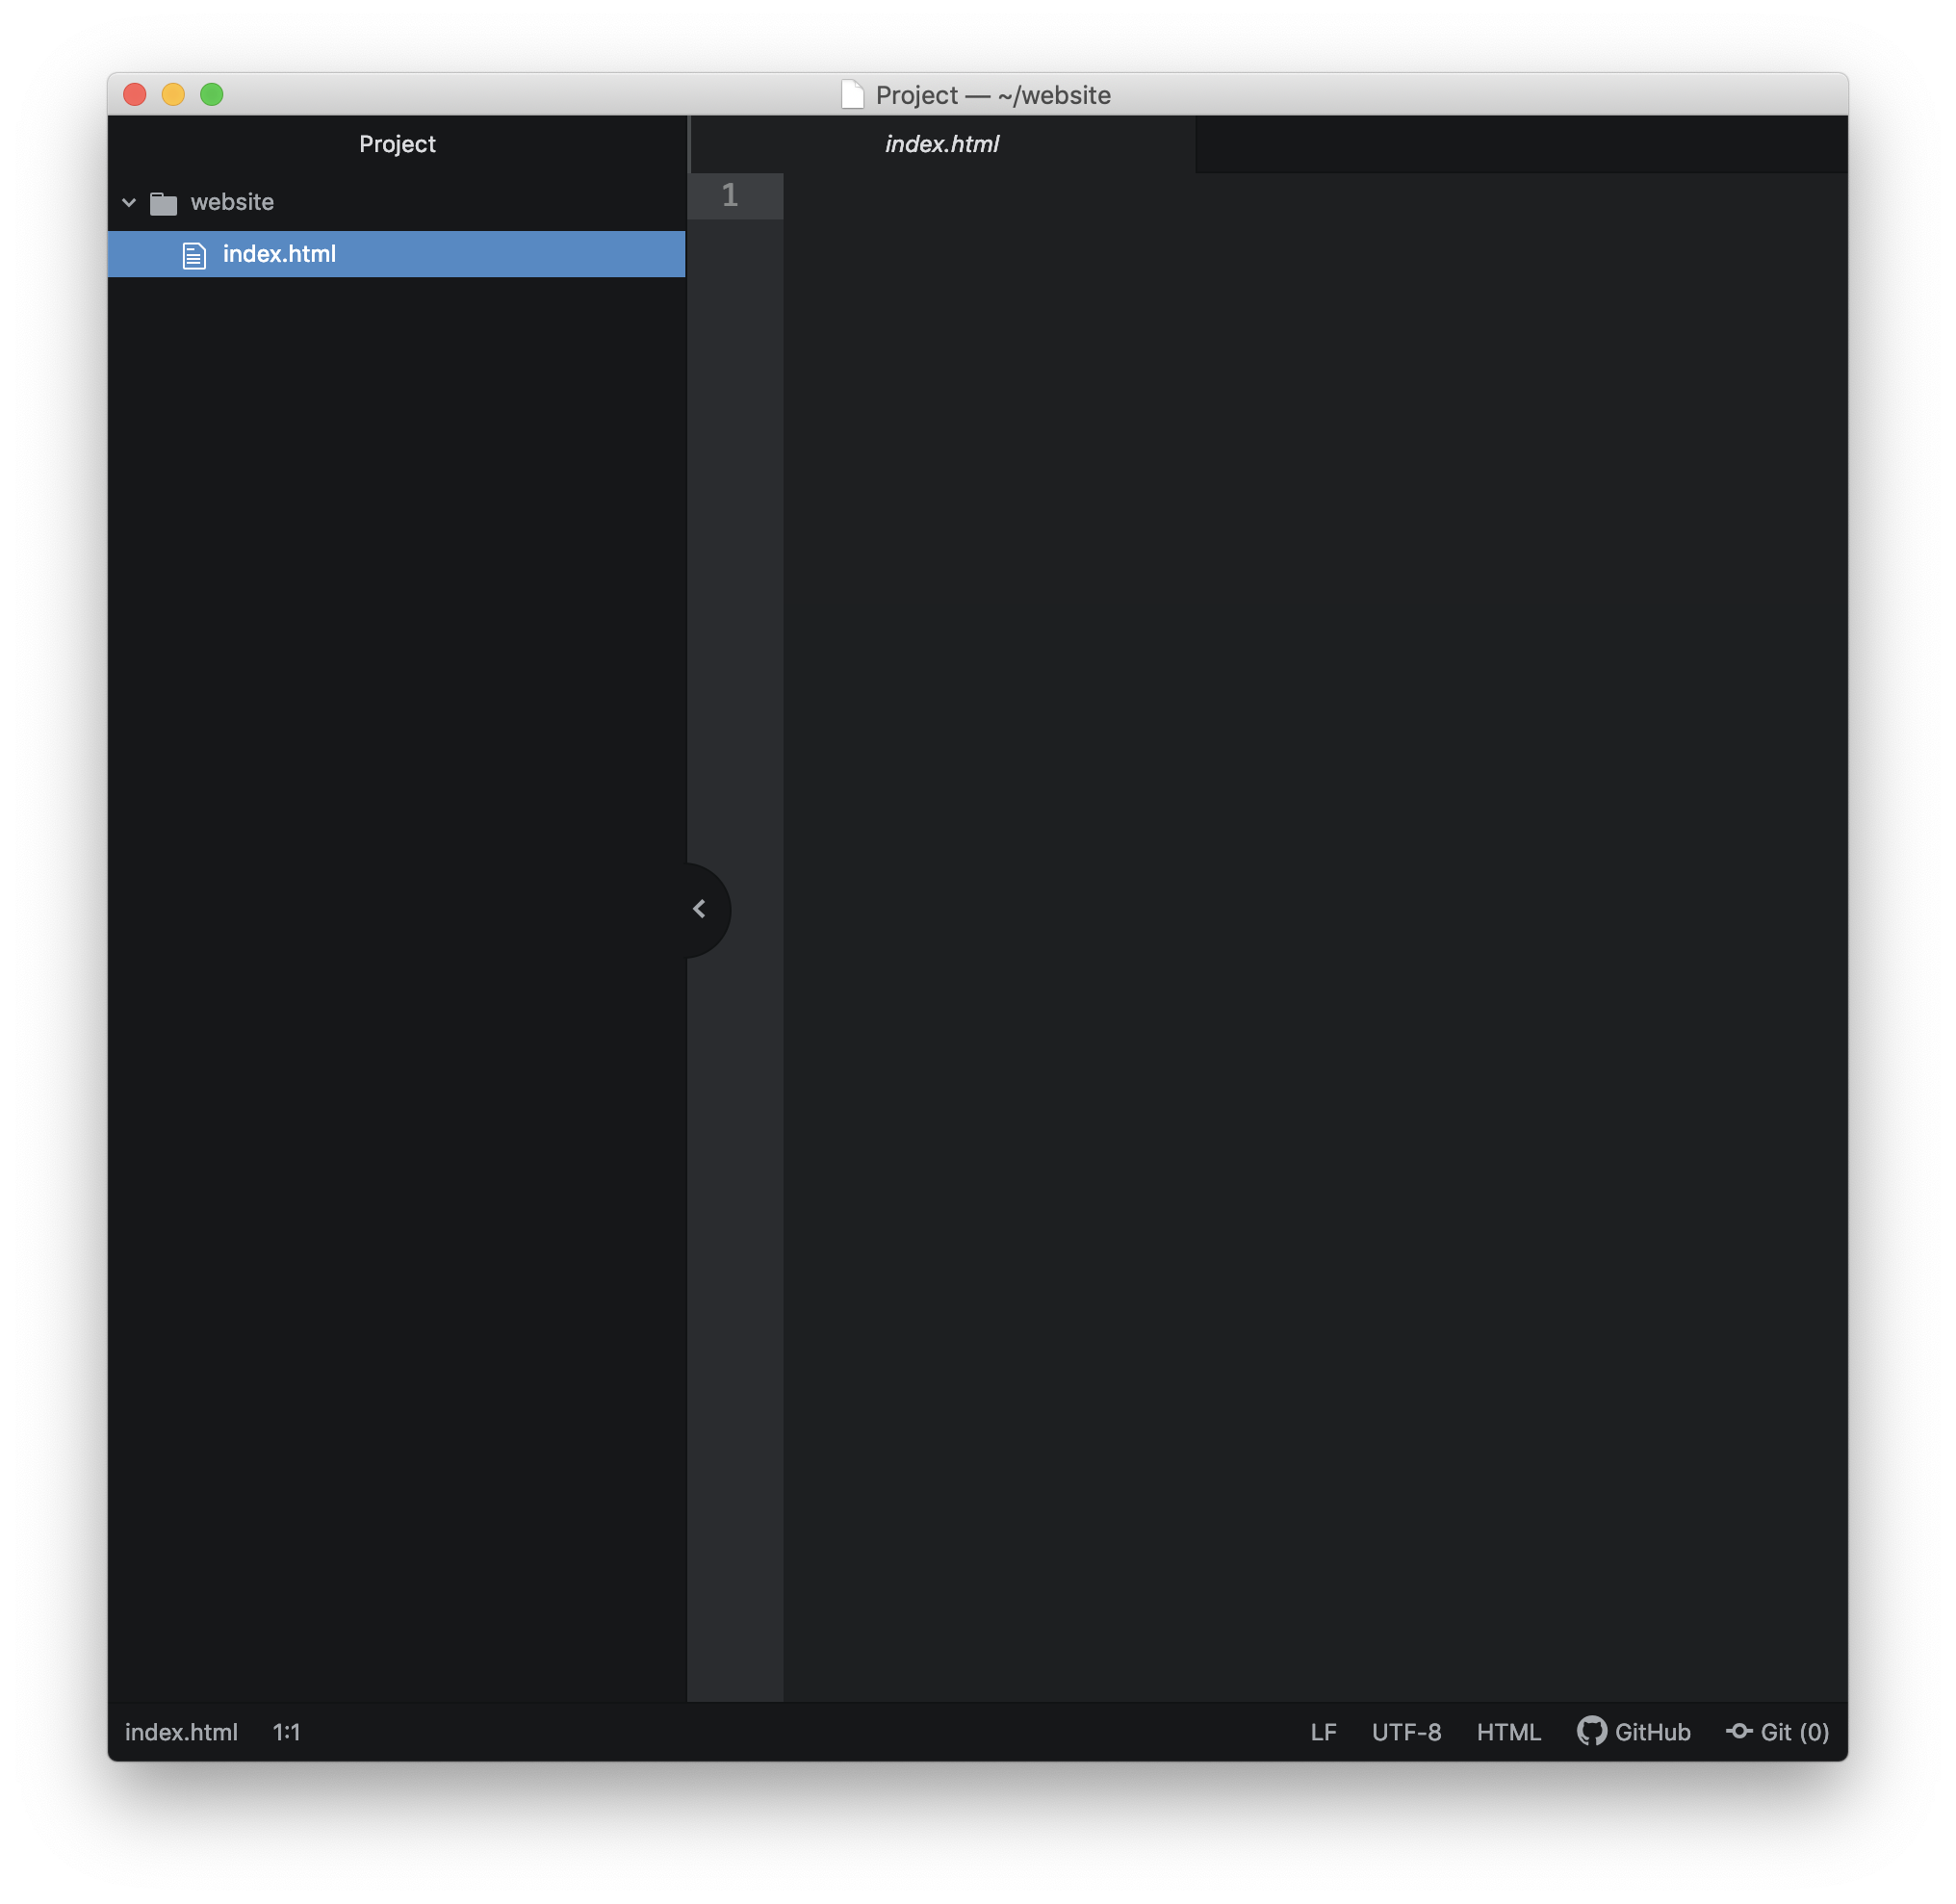Open Git (0) panel from status bar
This screenshot has width=1956, height=1904.
(x=1794, y=1732)
